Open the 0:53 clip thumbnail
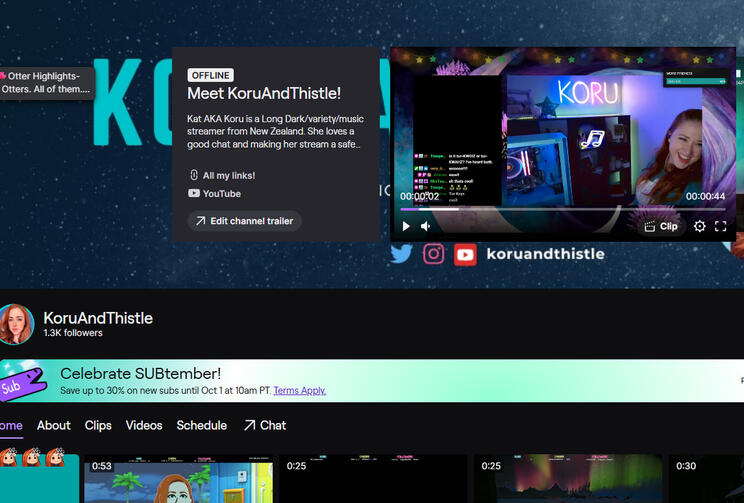Viewport: 744px width, 503px height. coord(178,479)
